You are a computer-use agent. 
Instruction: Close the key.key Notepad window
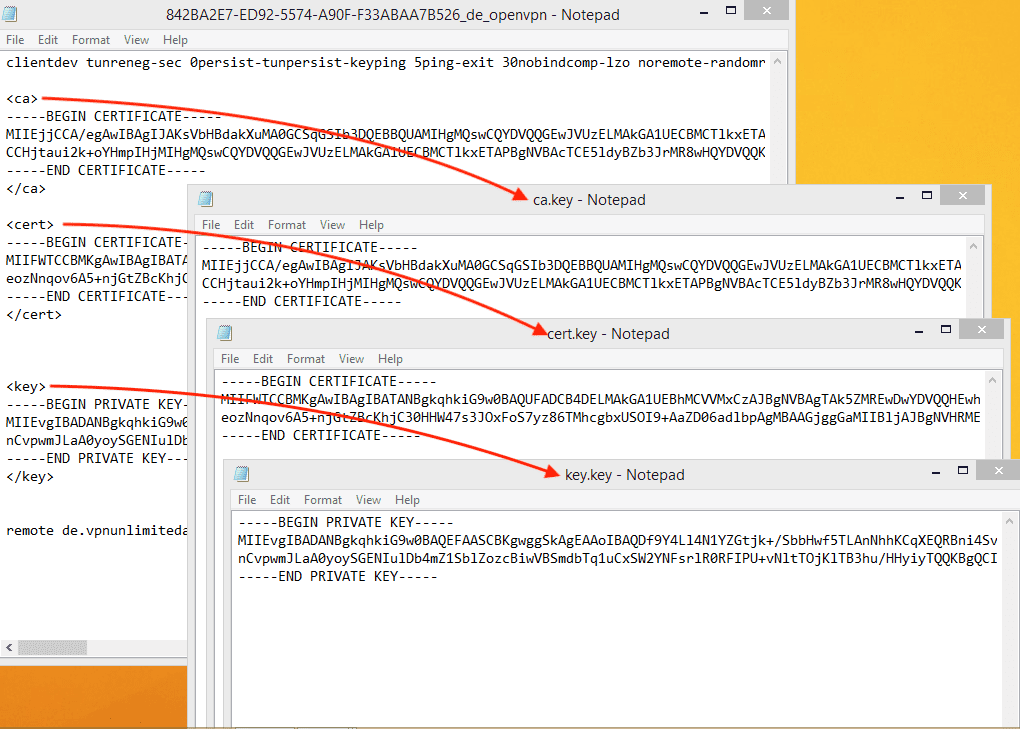pyautogui.click(x=997, y=470)
